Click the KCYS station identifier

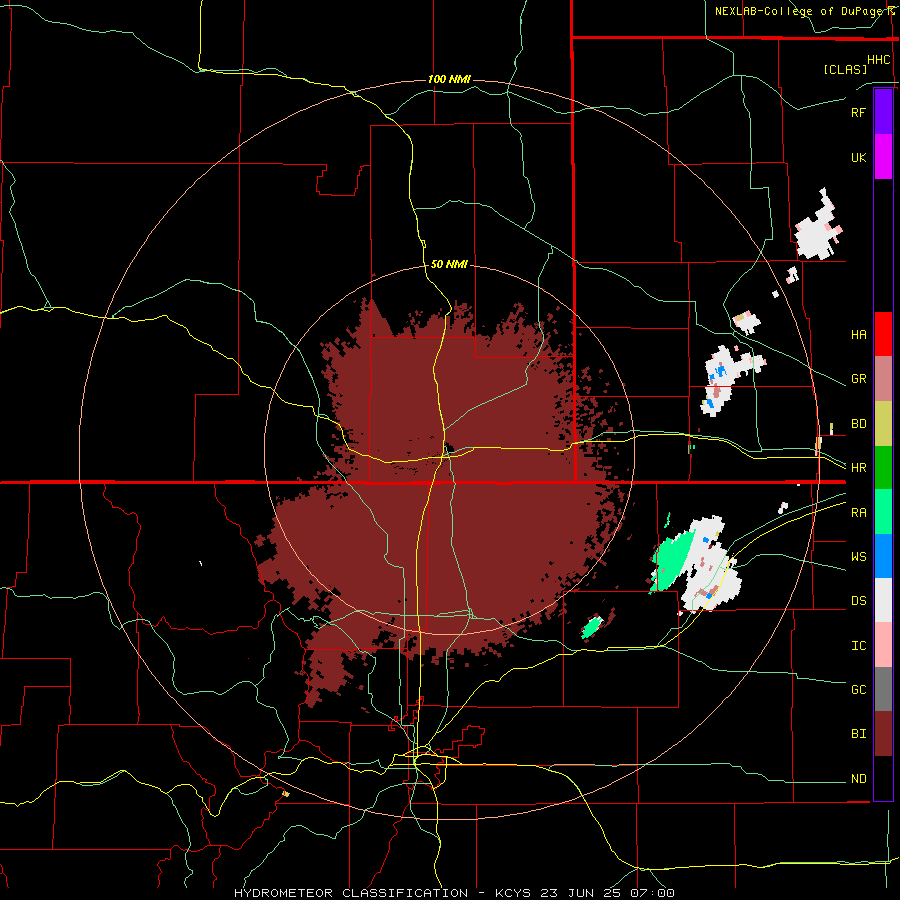click(513, 893)
